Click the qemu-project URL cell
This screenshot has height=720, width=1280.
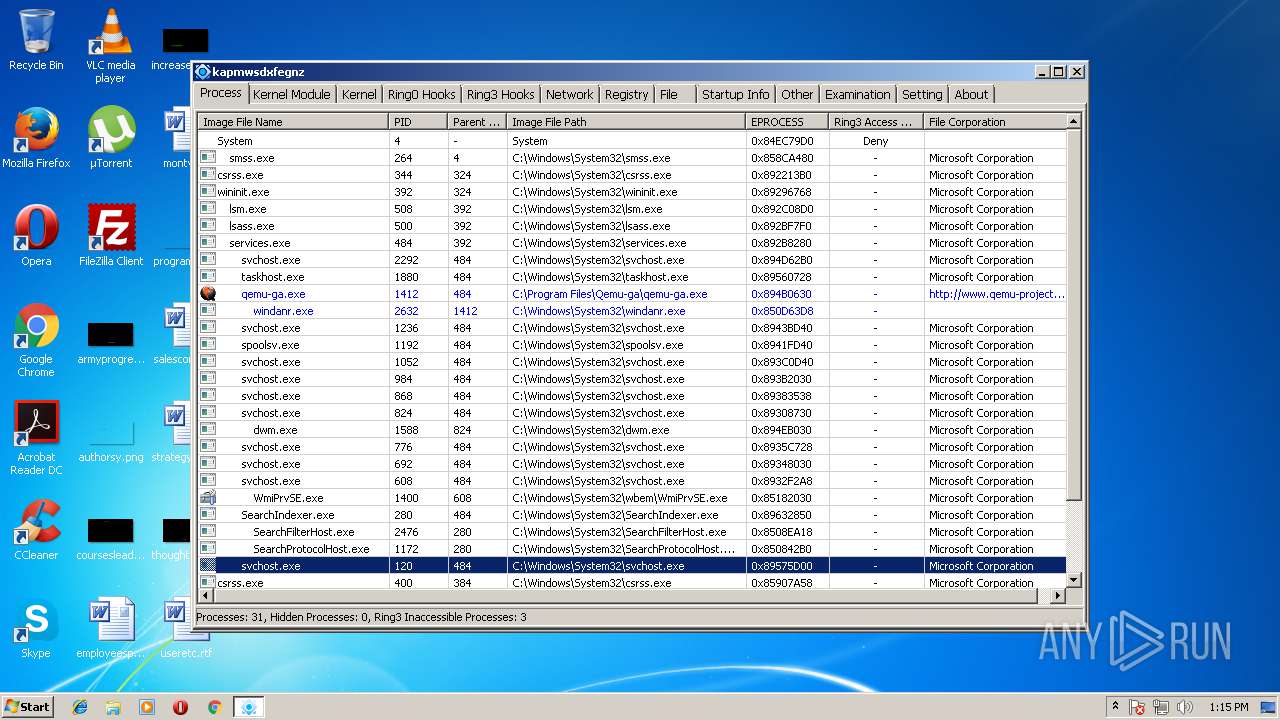click(x=996, y=294)
